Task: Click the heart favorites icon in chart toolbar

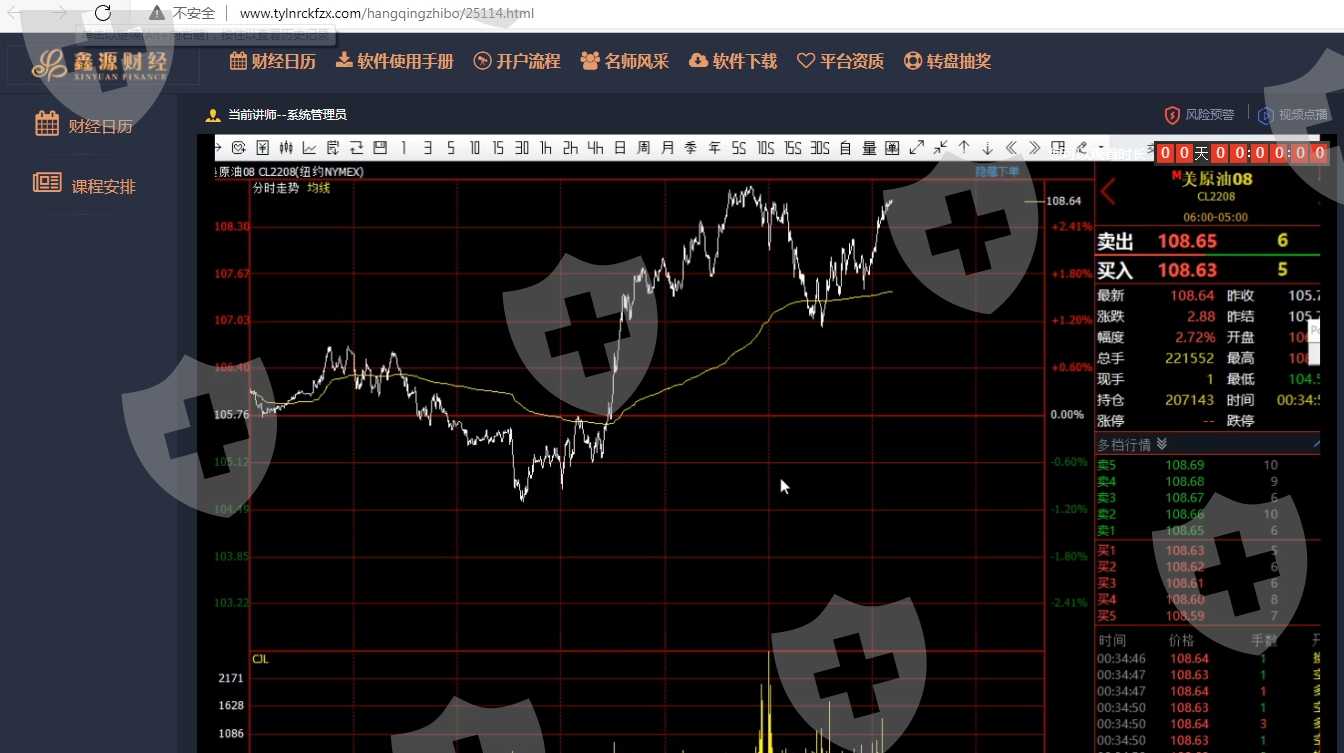Action: pyautogui.click(x=237, y=148)
